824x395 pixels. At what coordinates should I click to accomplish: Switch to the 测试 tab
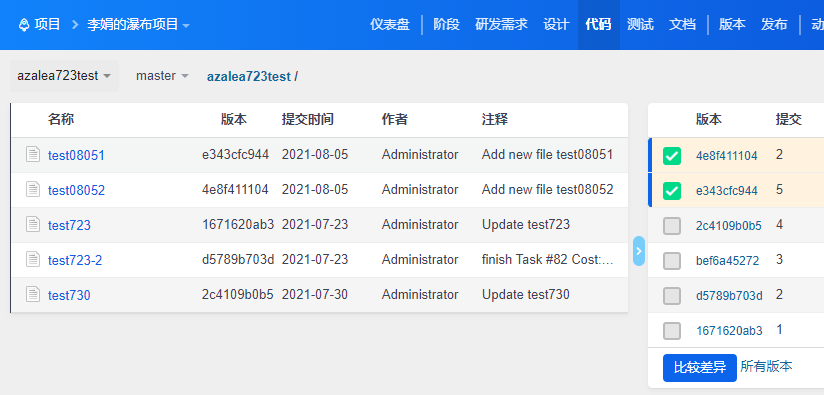click(x=640, y=25)
